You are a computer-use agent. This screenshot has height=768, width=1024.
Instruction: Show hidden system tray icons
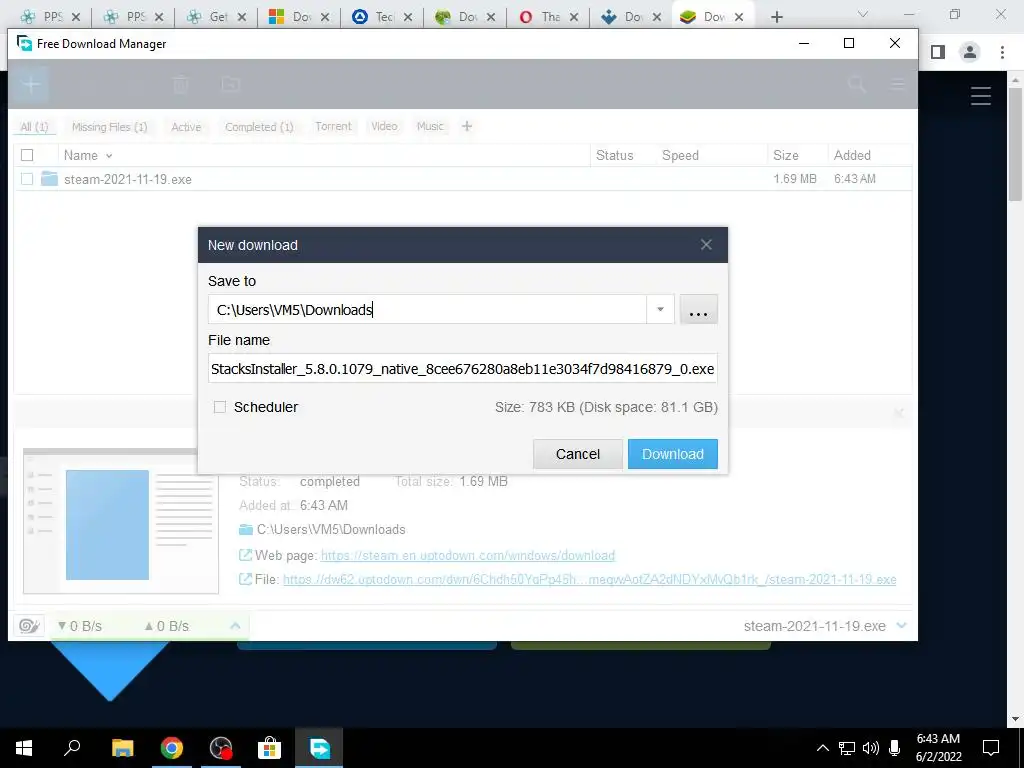point(823,748)
